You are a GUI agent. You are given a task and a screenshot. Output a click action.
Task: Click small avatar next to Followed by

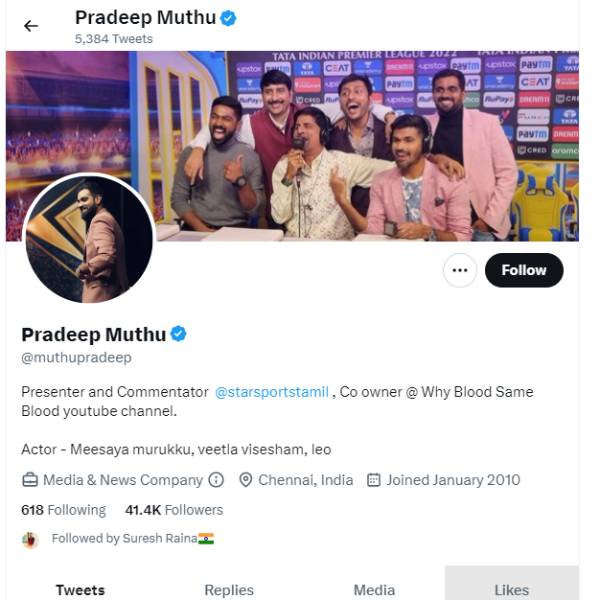point(31,539)
